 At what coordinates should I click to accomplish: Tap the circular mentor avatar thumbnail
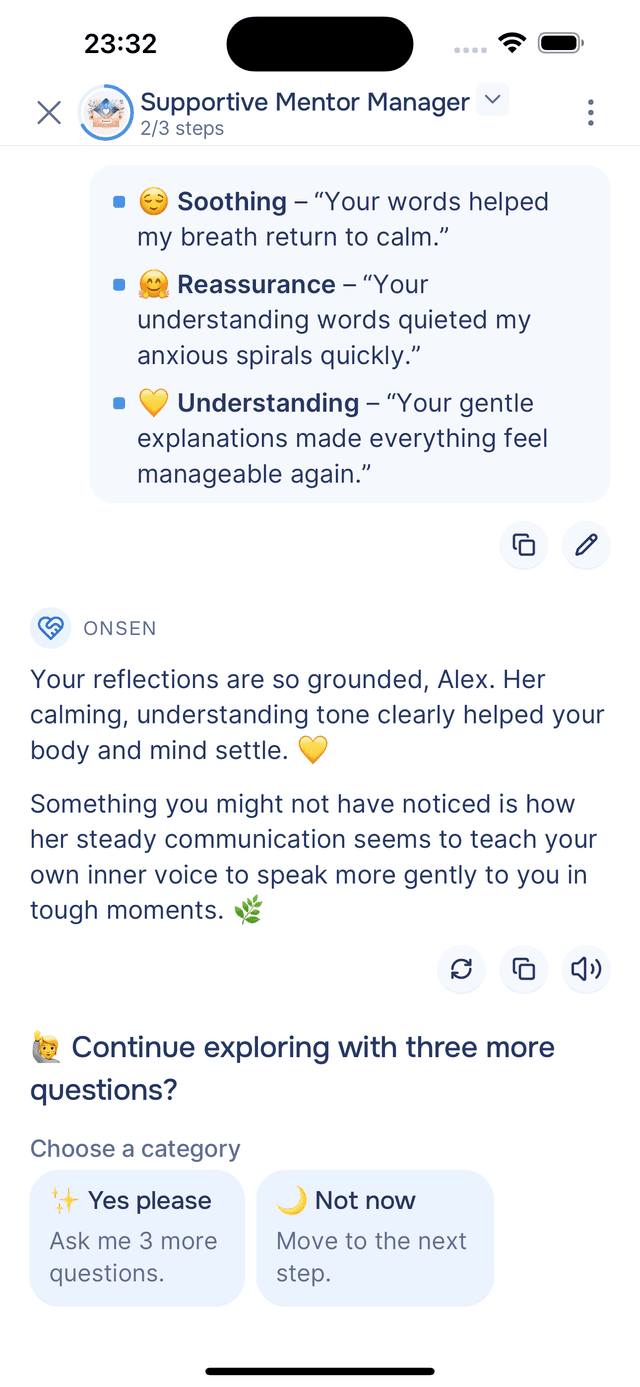[x=105, y=112]
